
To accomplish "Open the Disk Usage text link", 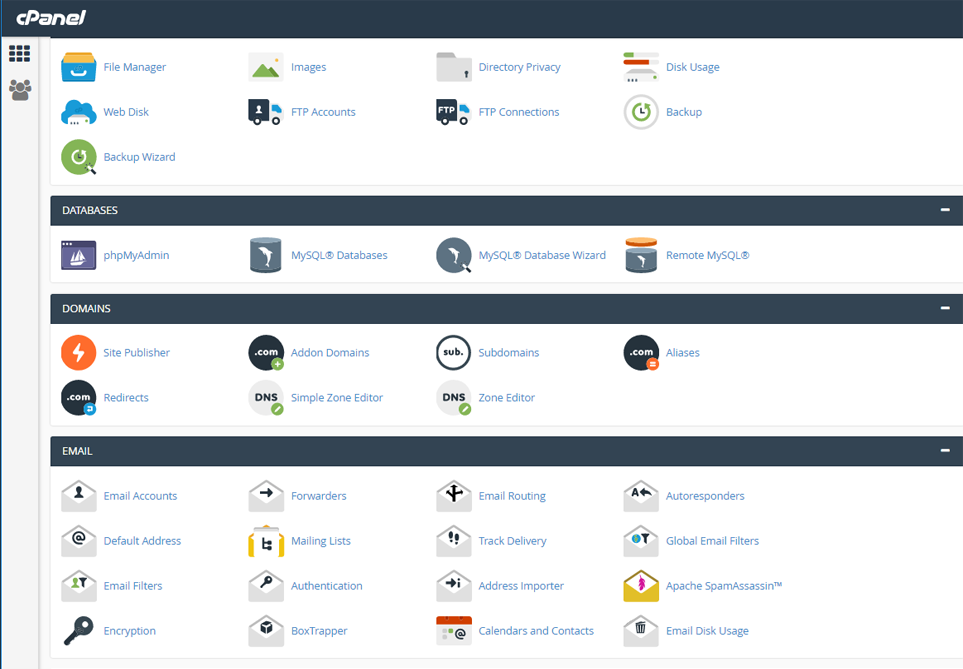I will [693, 67].
